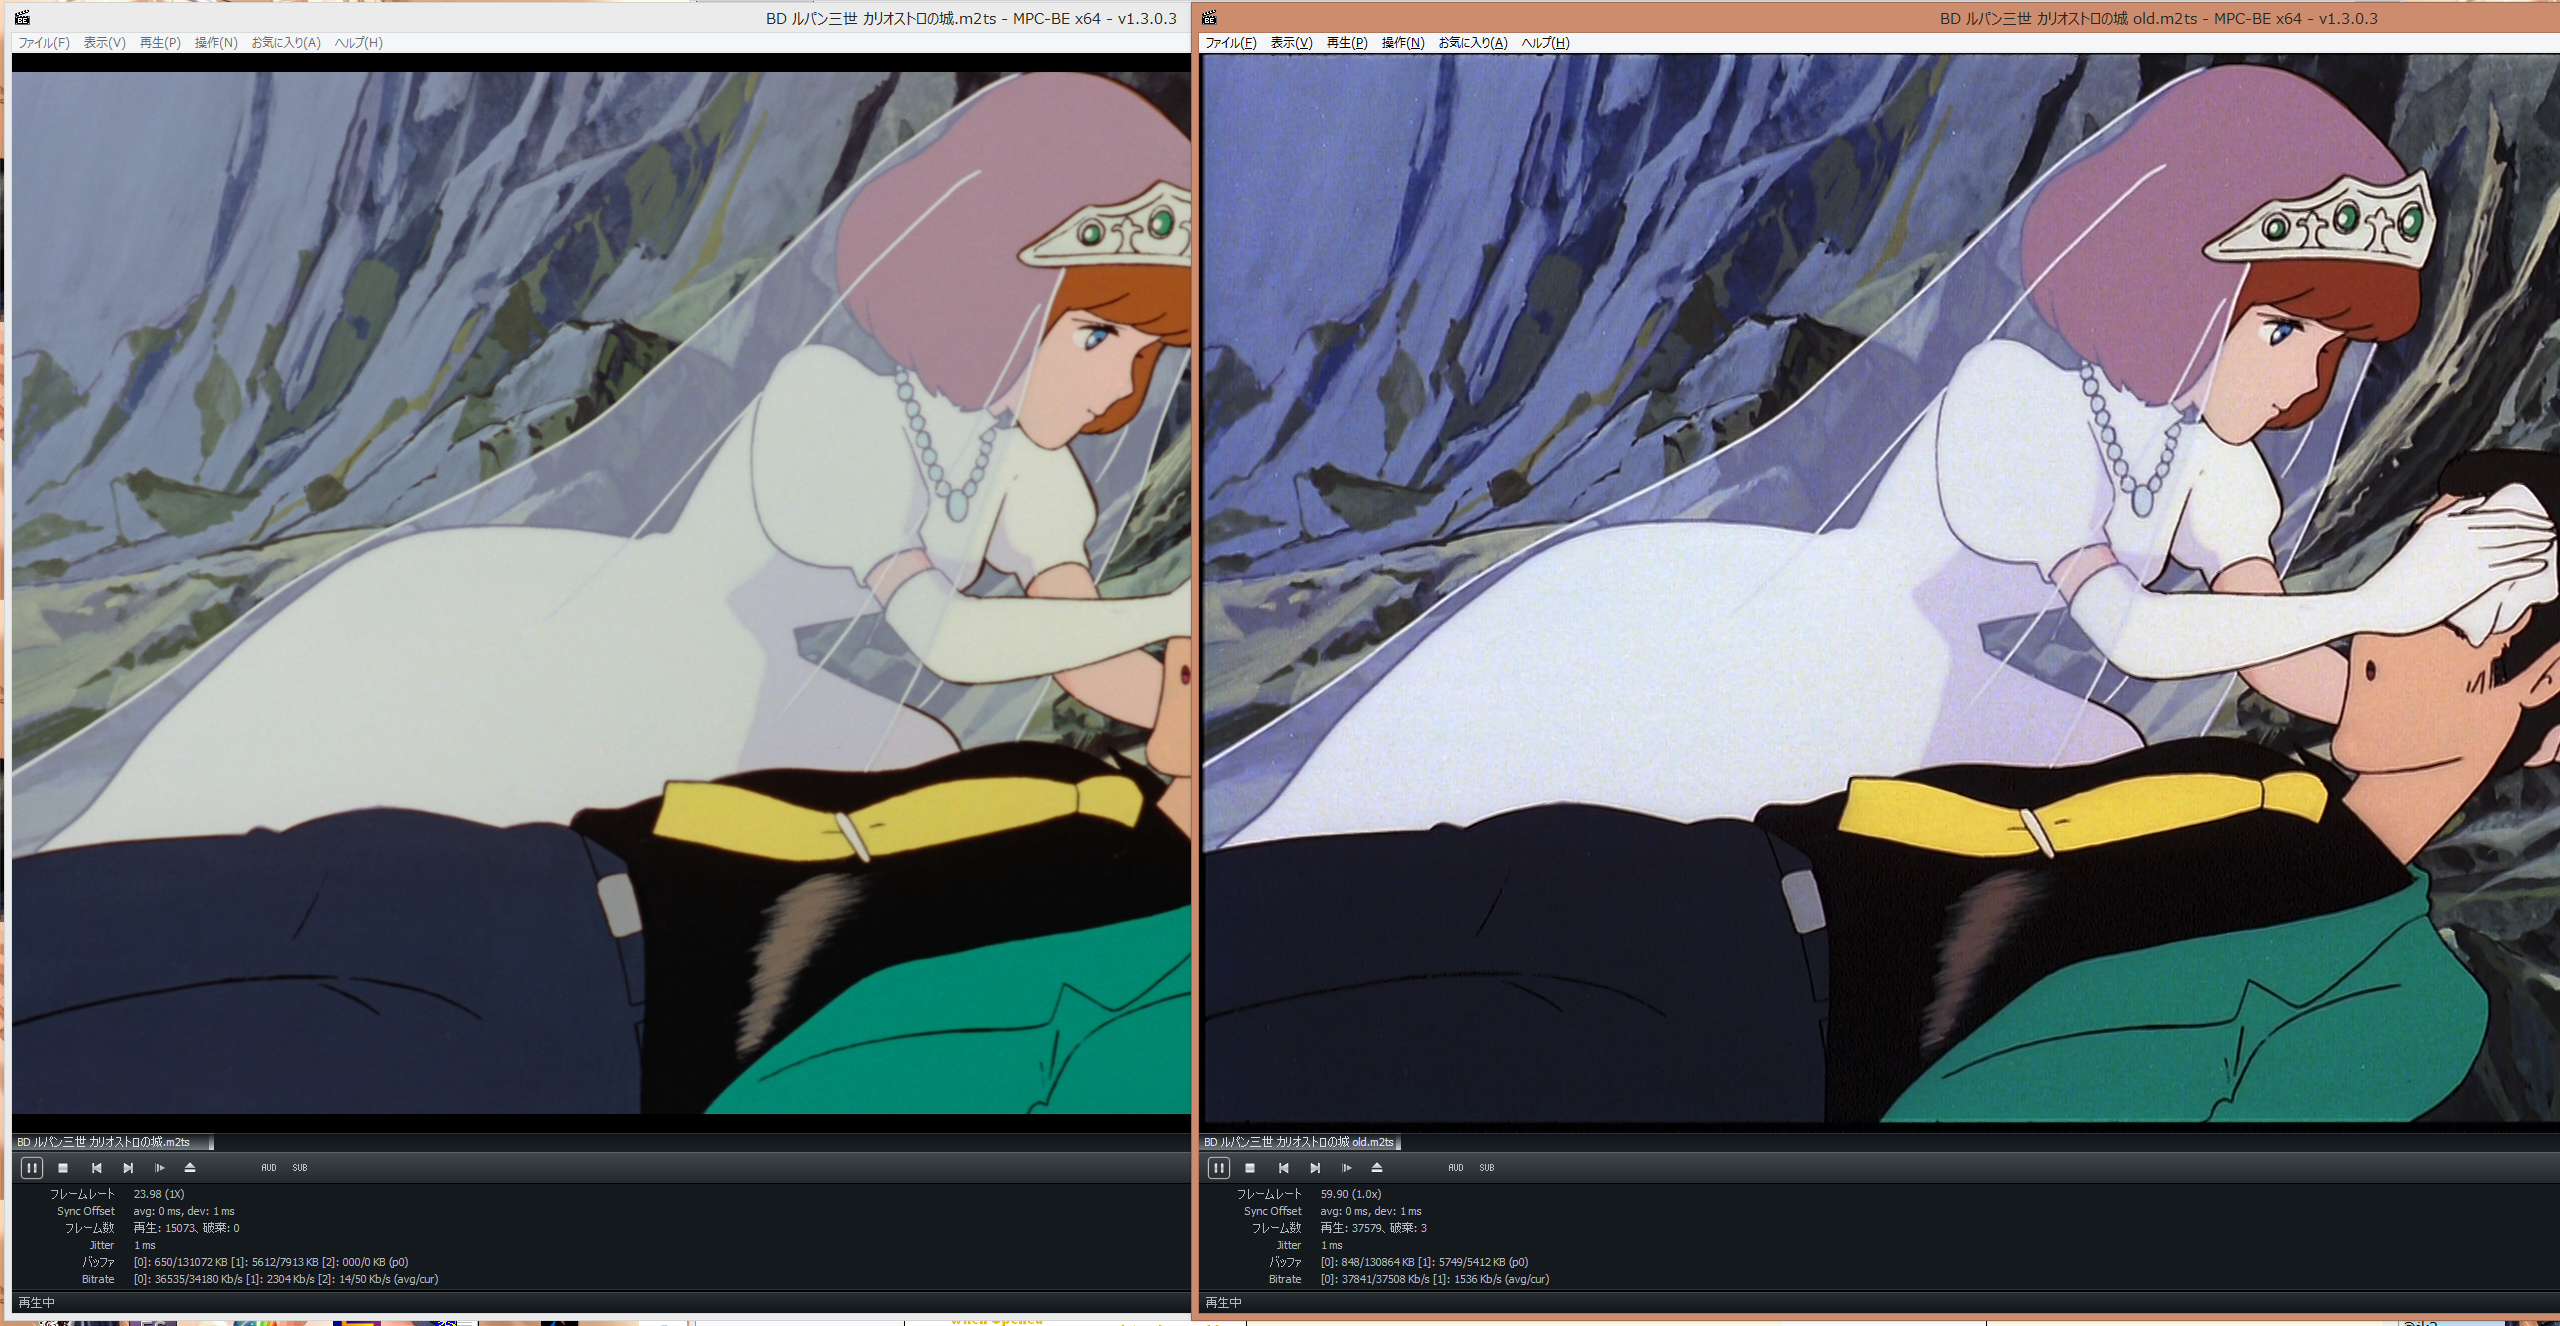Stop playback in the left player
The height and width of the screenshot is (1326, 2560).
point(63,1167)
